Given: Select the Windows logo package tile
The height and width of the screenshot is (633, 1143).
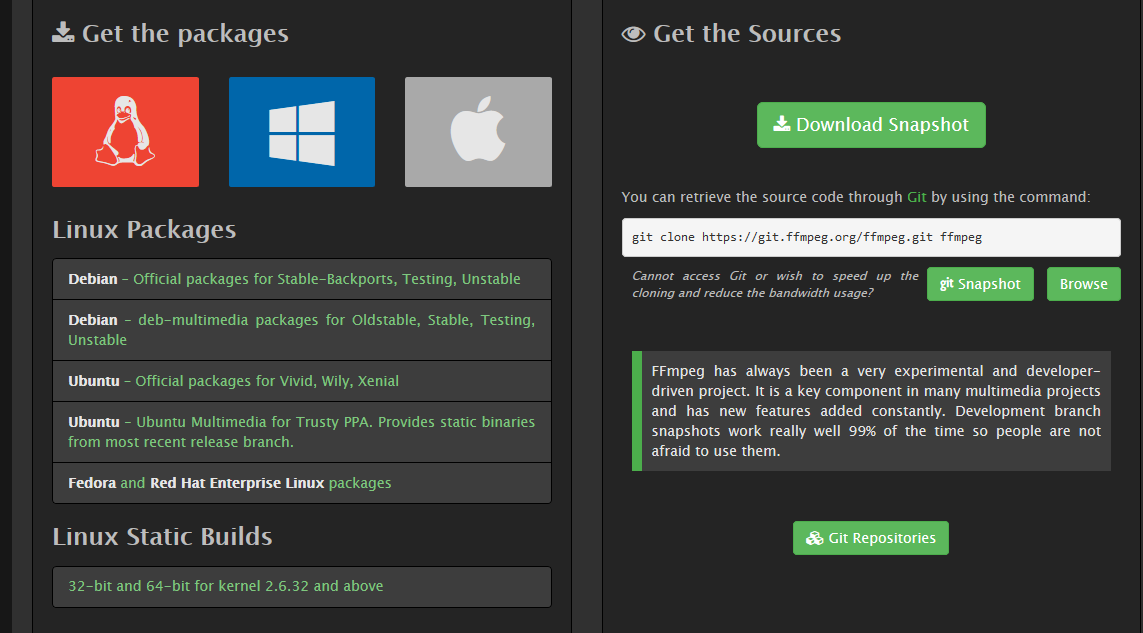Looking at the screenshot, I should coord(302,132).
